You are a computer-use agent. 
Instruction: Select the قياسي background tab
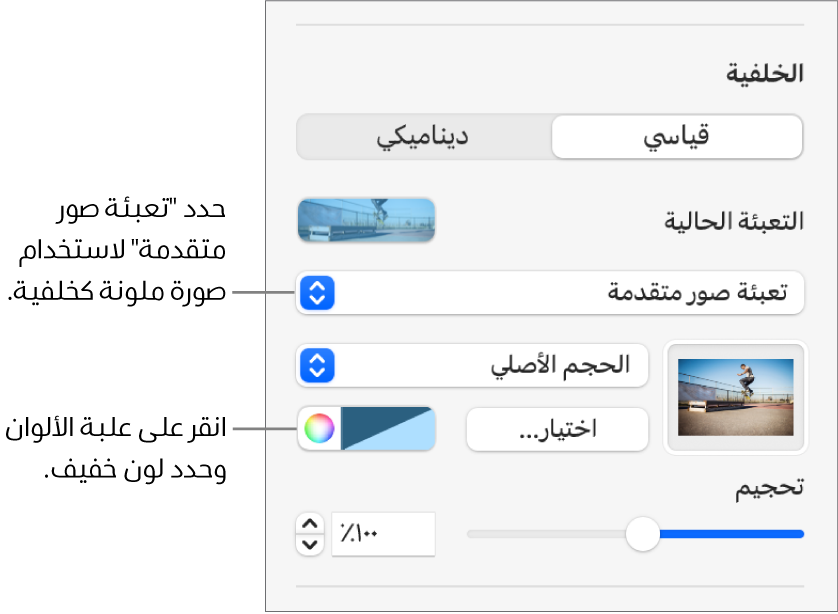677,137
